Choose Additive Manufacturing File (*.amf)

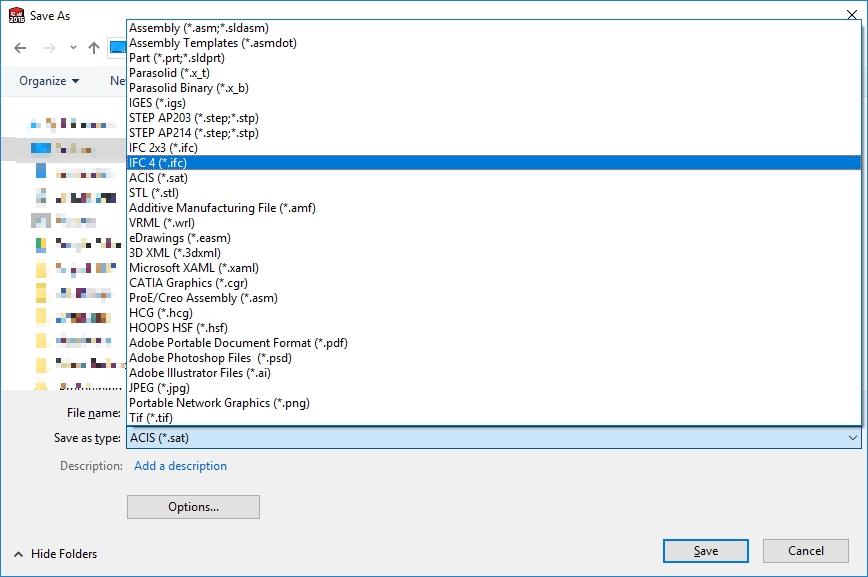494,208
